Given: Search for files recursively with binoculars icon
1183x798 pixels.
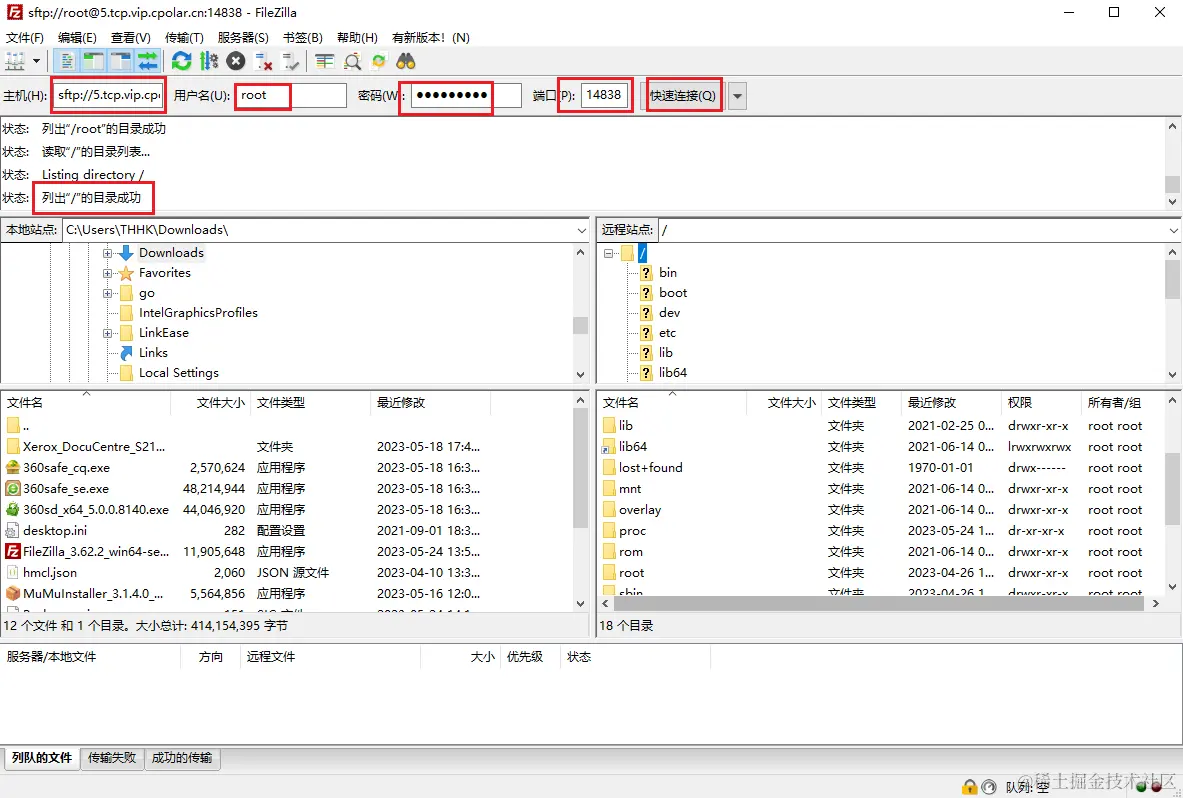Looking at the screenshot, I should tap(406, 61).
